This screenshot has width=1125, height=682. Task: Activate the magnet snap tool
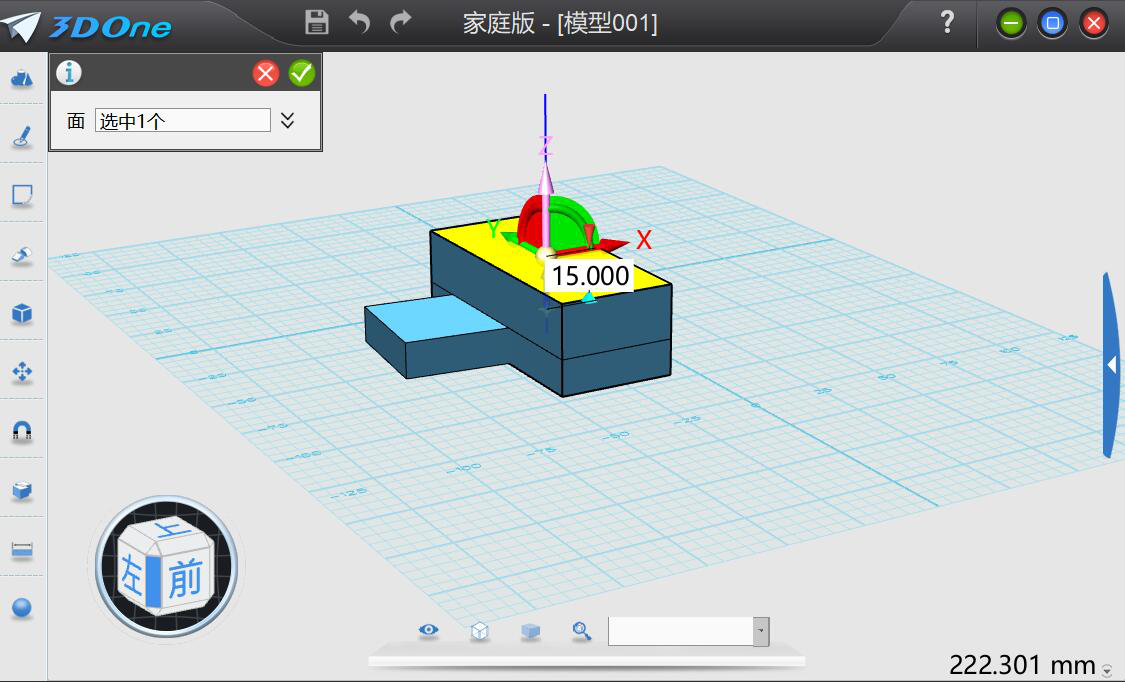[22, 431]
